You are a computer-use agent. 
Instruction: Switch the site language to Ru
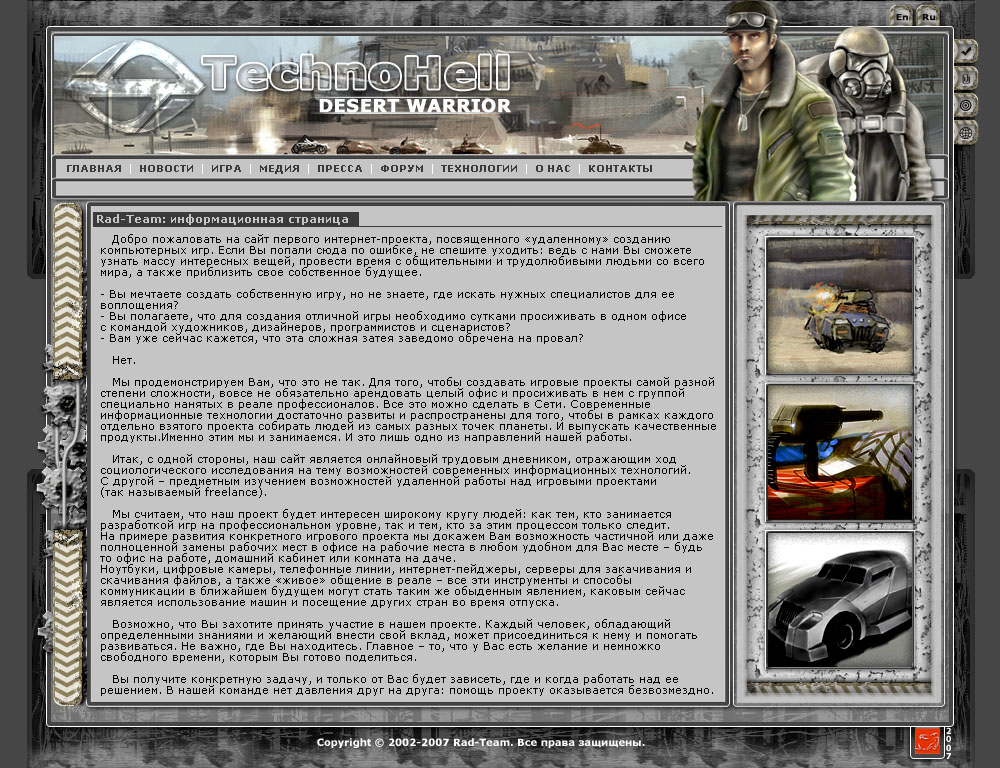click(928, 17)
